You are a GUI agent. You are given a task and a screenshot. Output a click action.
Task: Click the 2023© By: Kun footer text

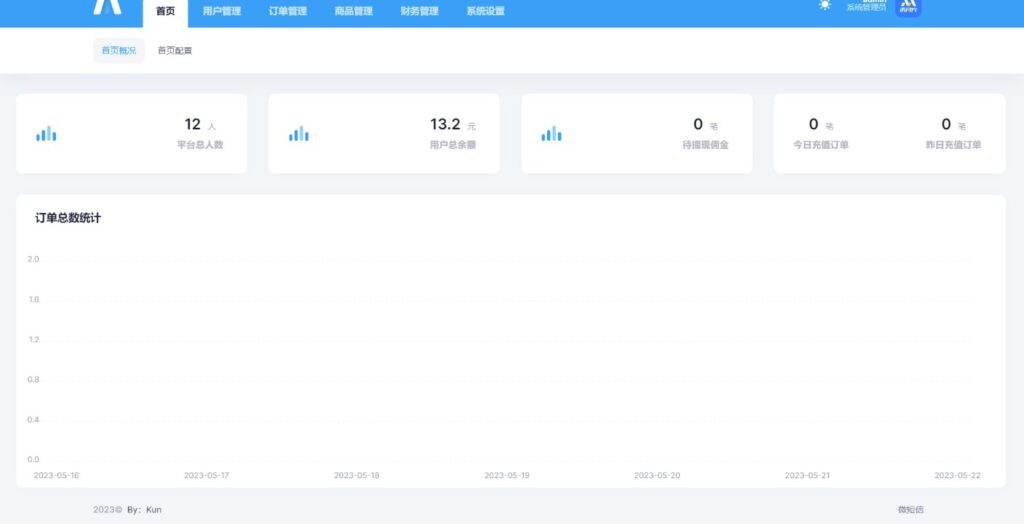pos(127,510)
